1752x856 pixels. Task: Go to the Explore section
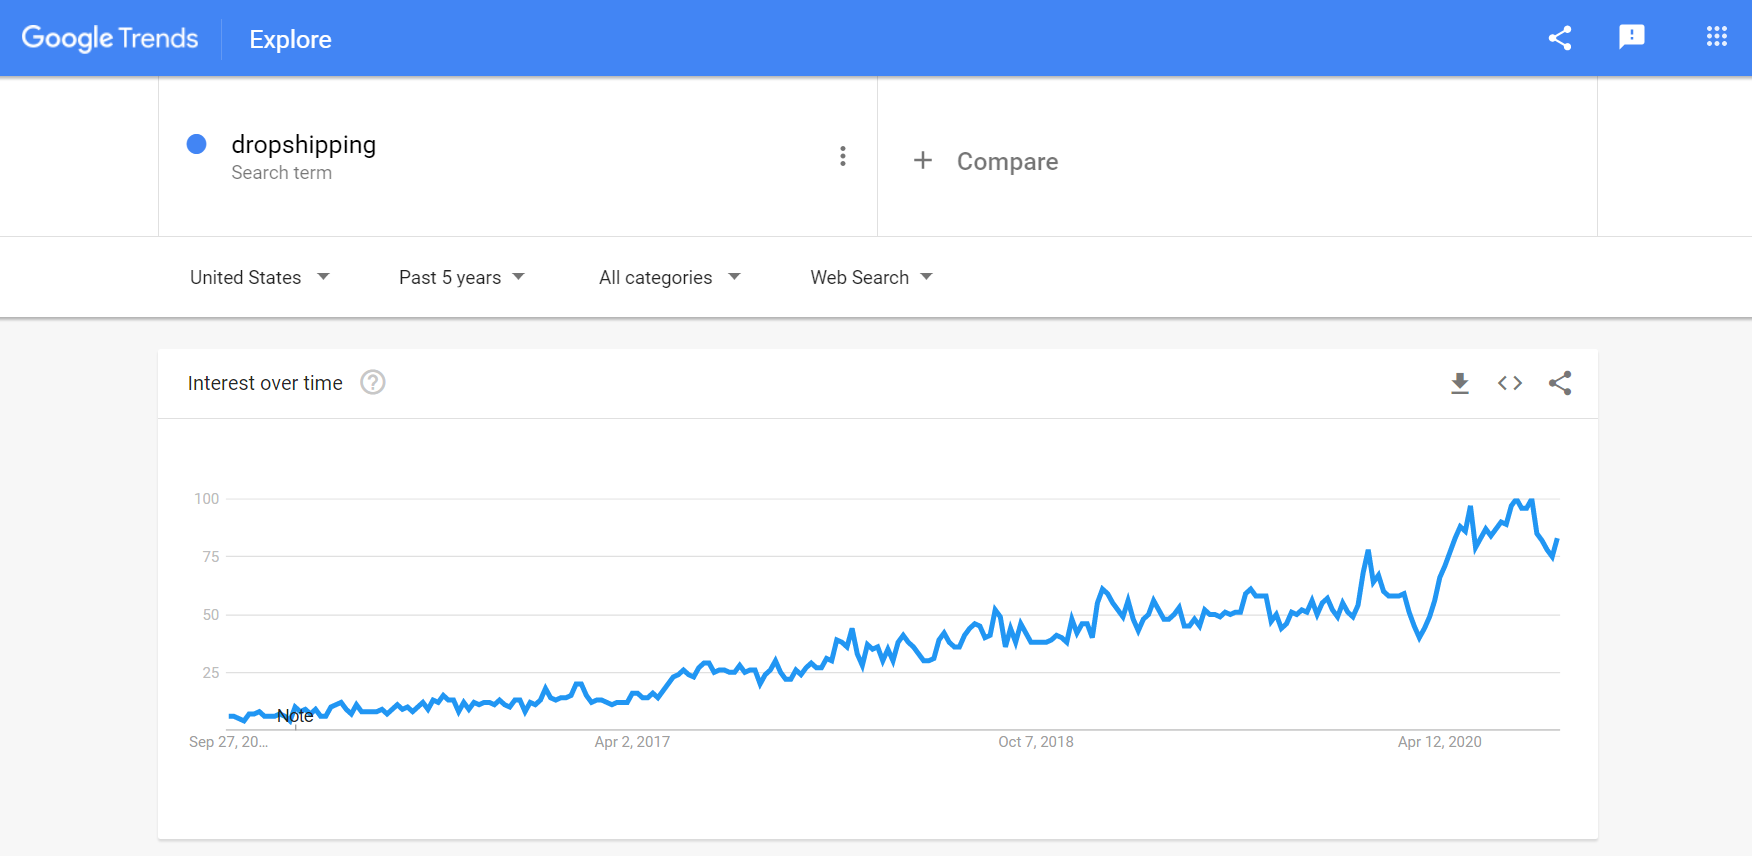[290, 39]
